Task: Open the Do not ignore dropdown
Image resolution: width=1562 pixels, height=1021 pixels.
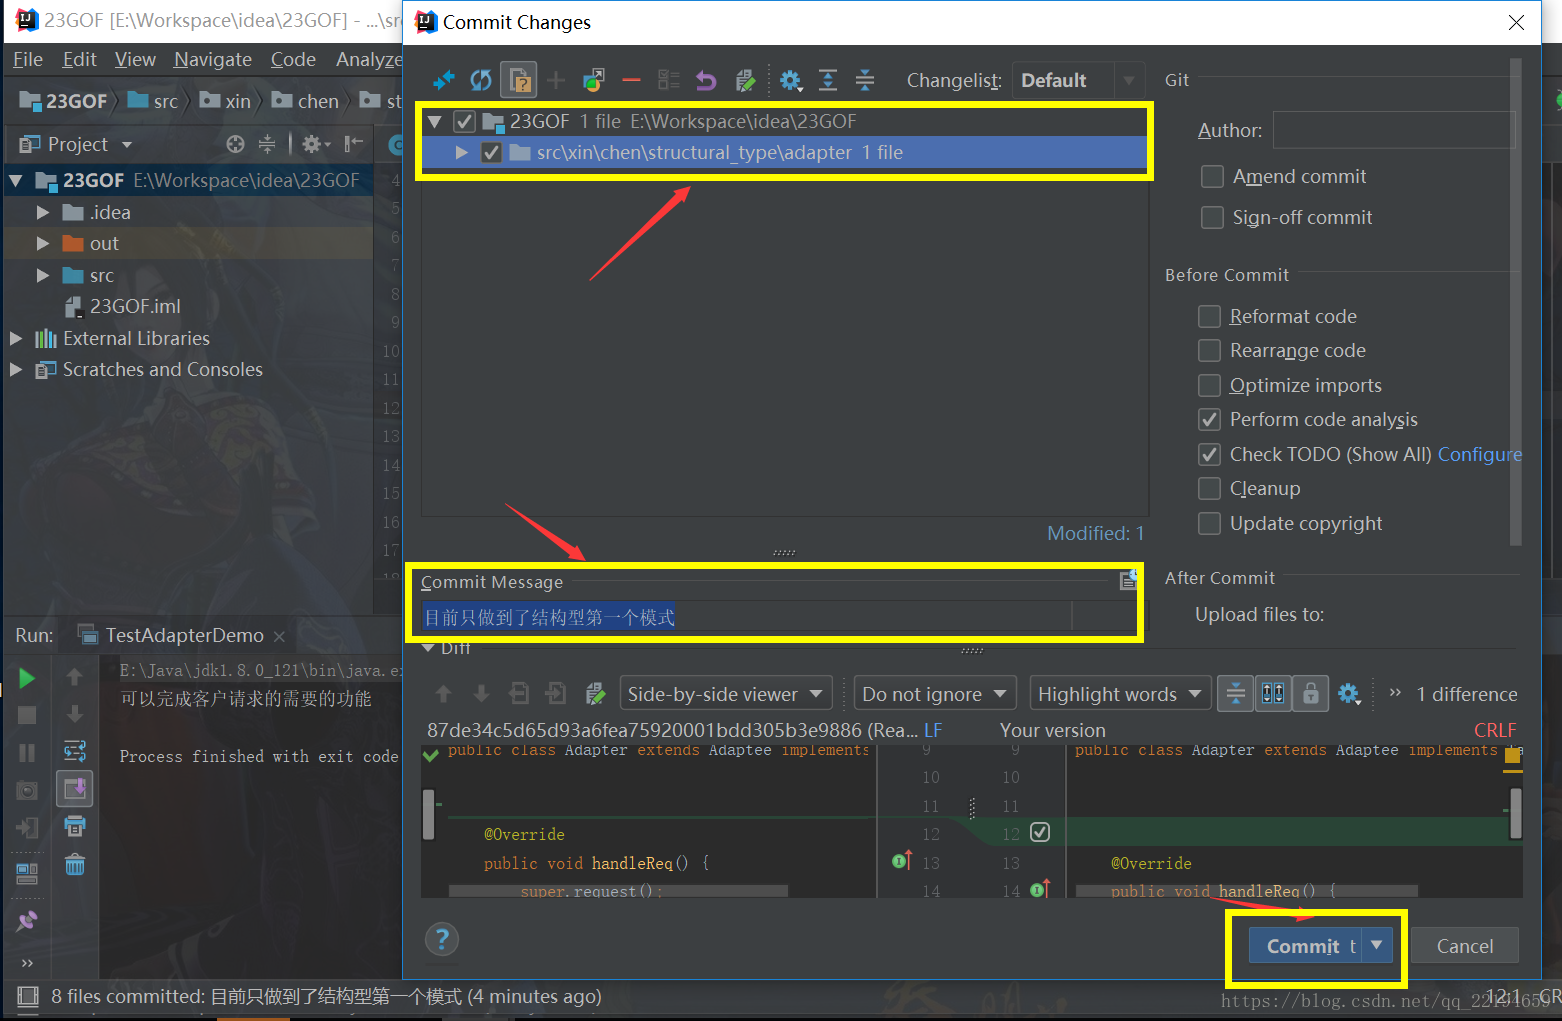Action: [x=935, y=694]
